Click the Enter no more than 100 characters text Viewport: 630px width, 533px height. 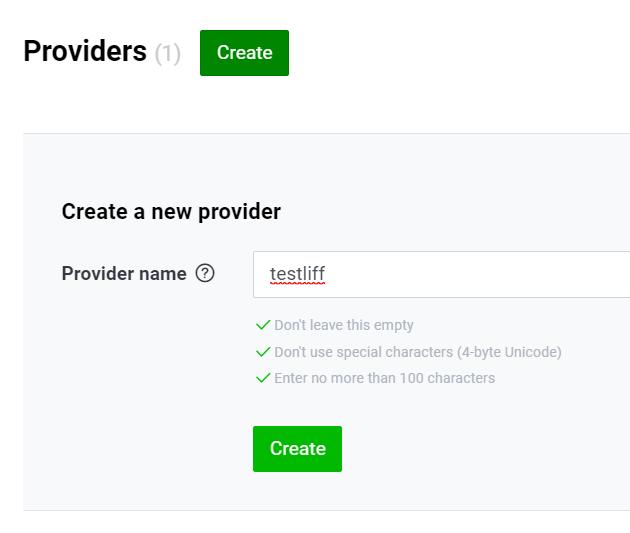(x=385, y=378)
